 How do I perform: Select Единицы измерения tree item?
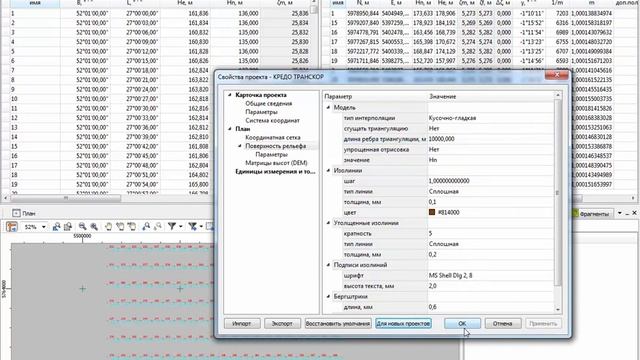point(275,171)
